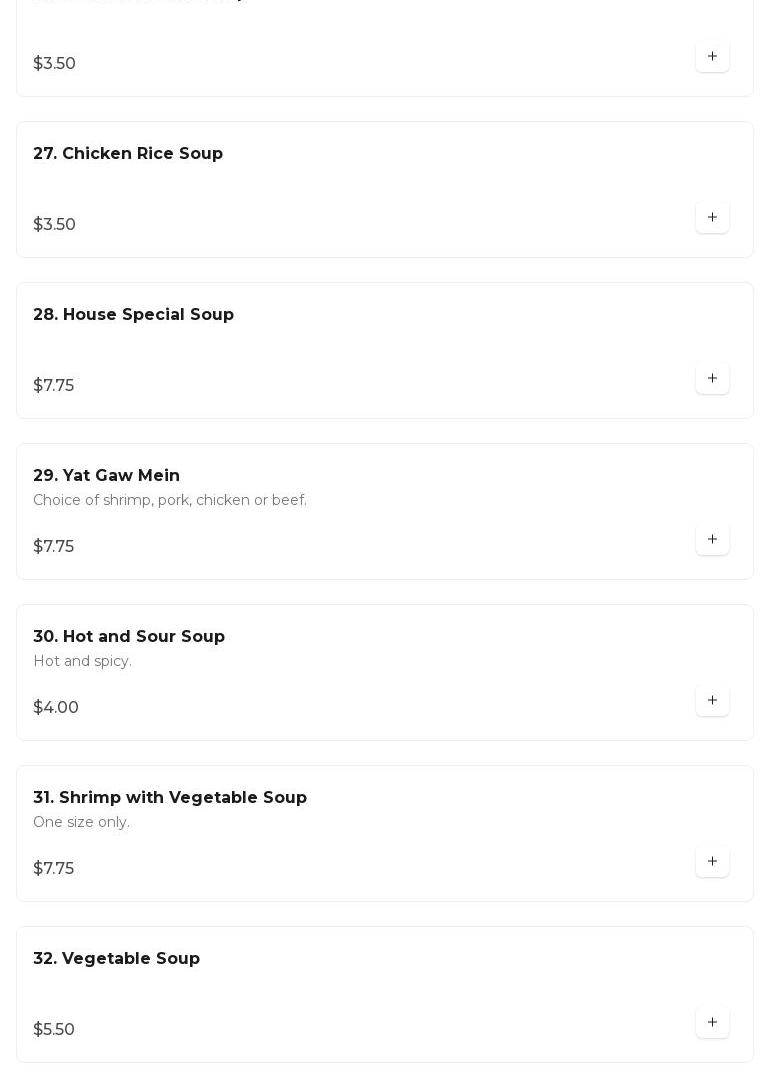Click the $4.00 price of Hot and Sour Soup
The width and height of the screenshot is (770, 1084).
56,708
